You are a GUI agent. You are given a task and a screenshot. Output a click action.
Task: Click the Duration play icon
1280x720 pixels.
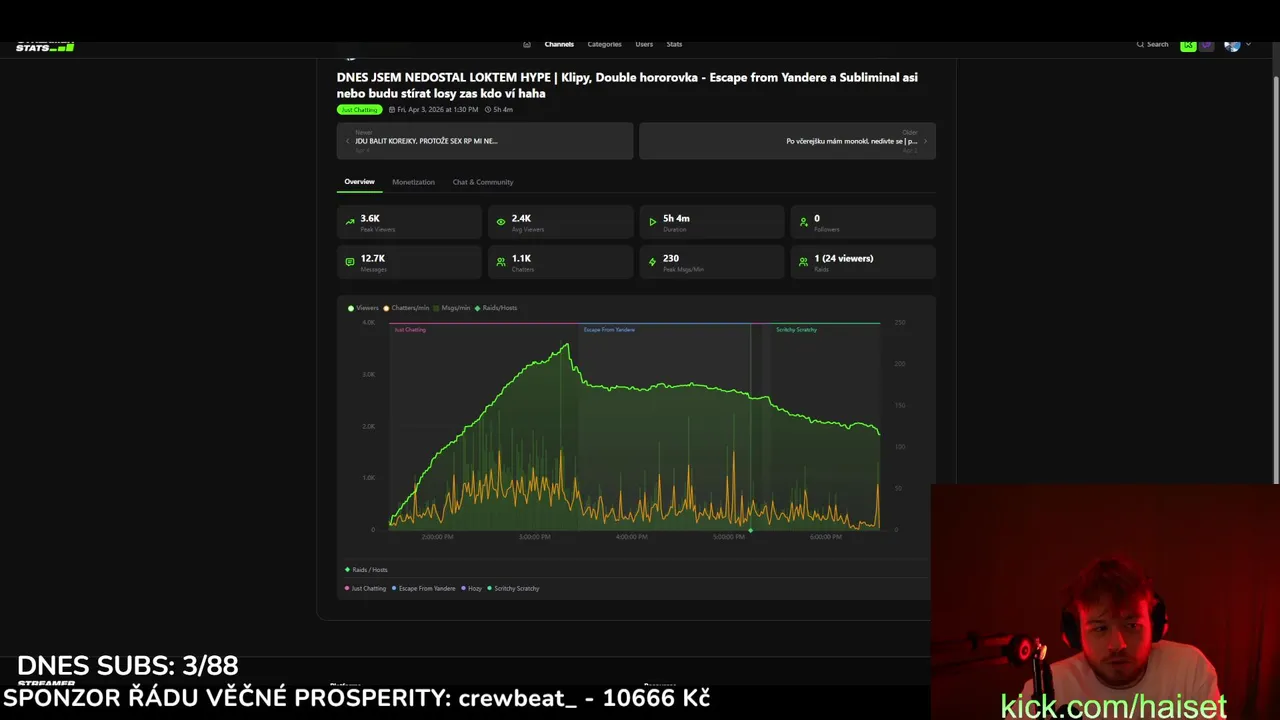click(x=652, y=222)
